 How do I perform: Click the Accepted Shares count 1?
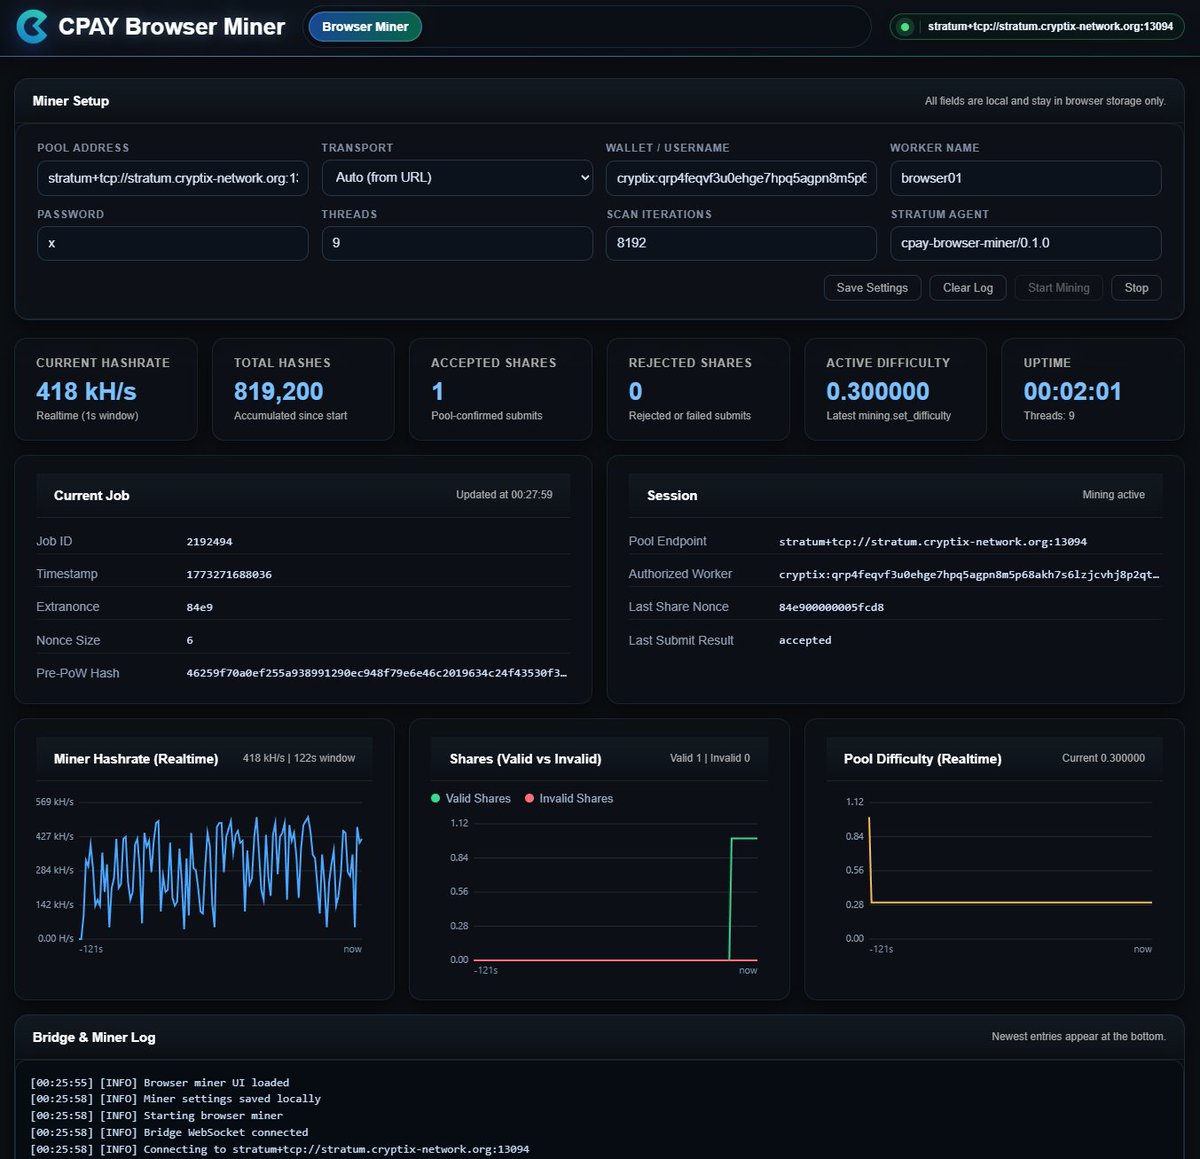point(438,391)
